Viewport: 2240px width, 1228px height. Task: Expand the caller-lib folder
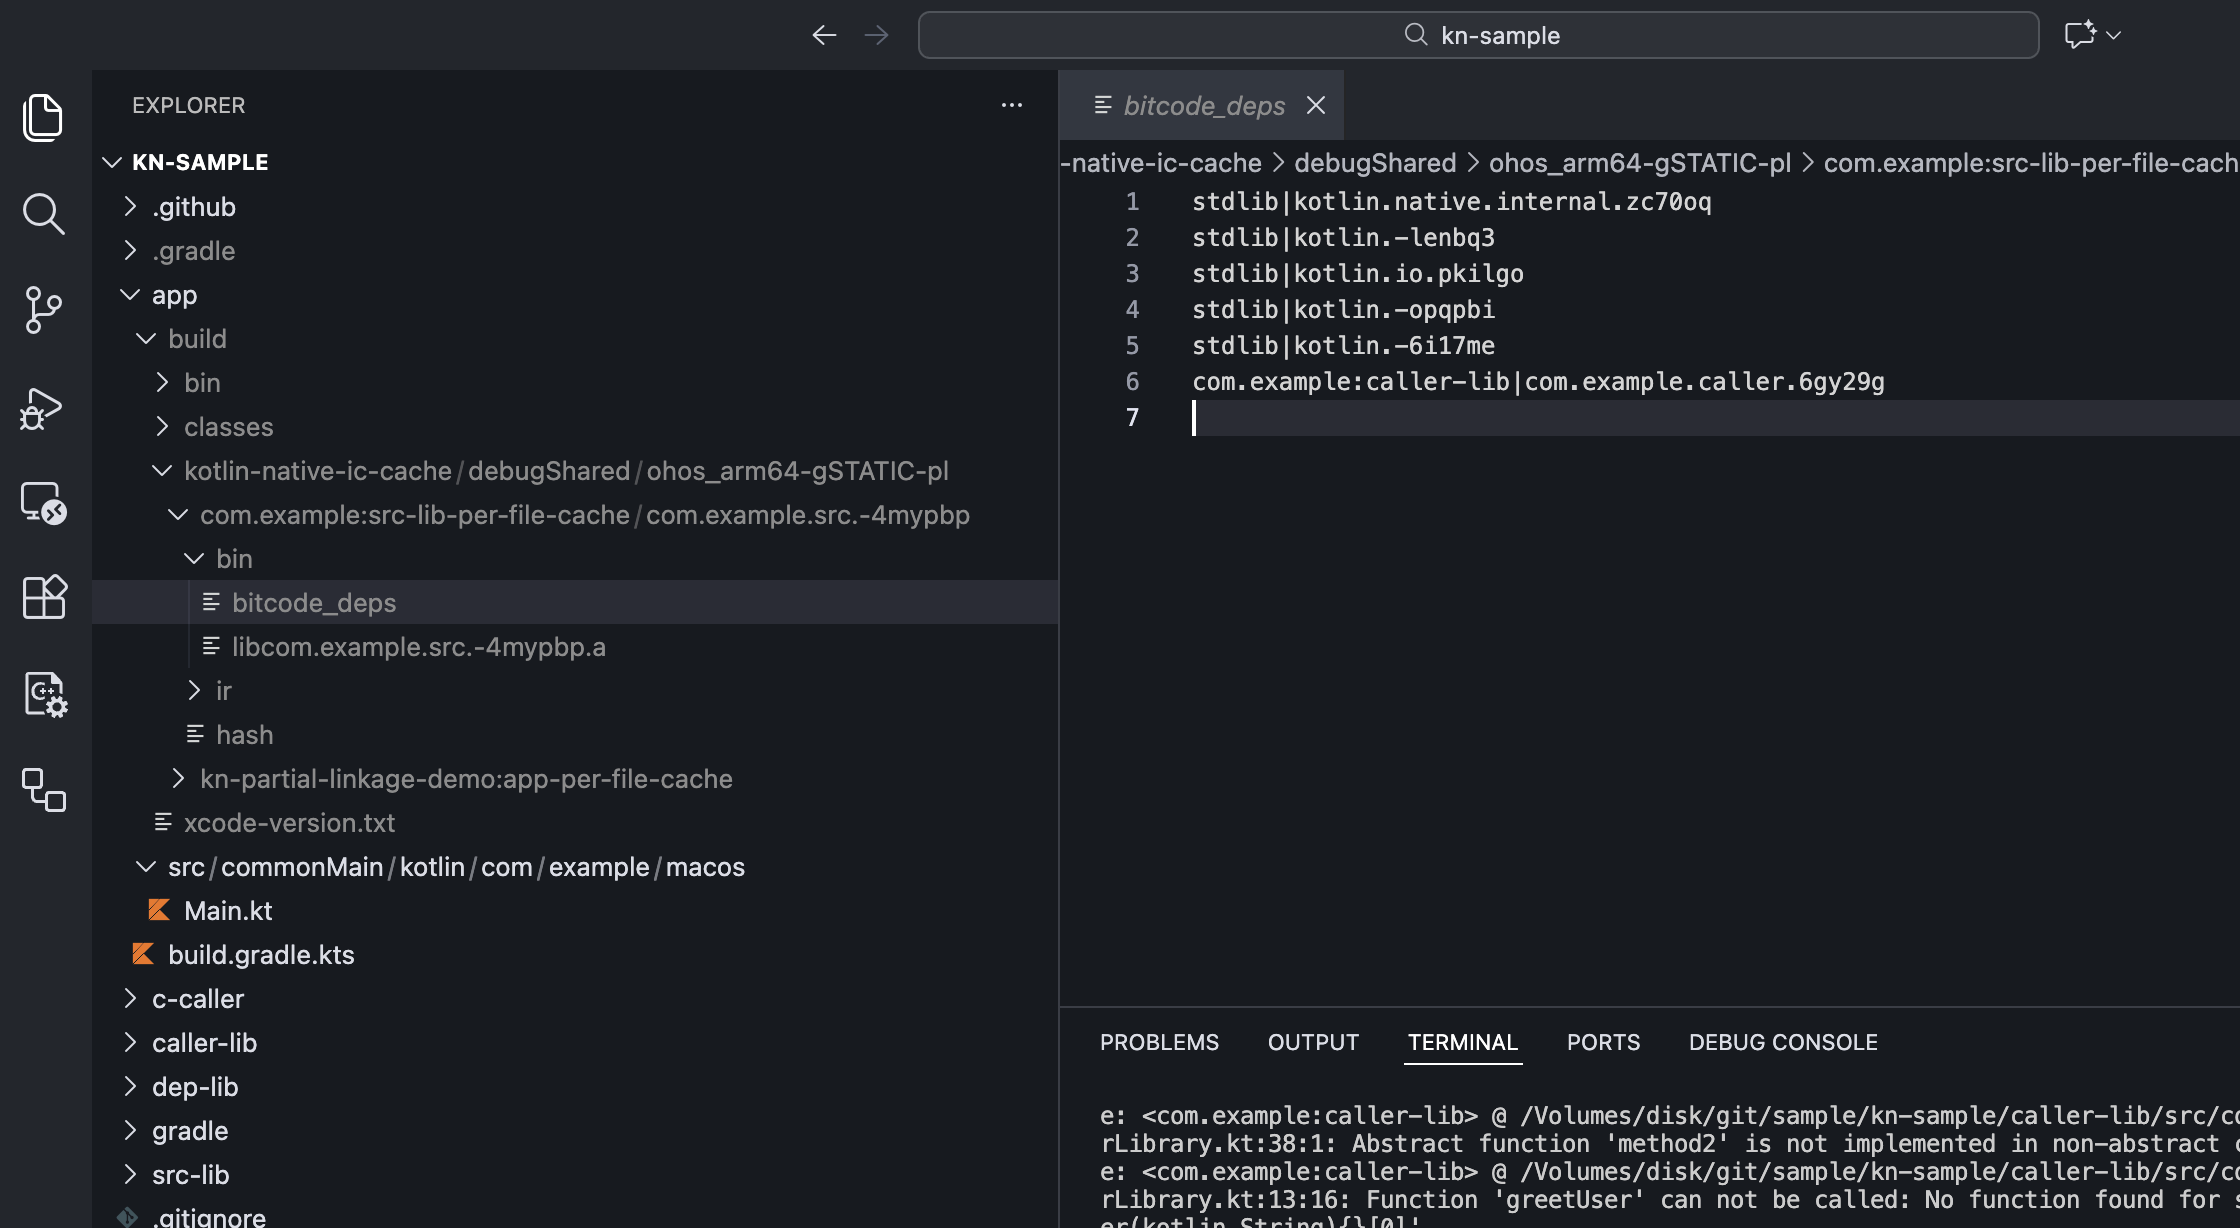coord(204,1043)
